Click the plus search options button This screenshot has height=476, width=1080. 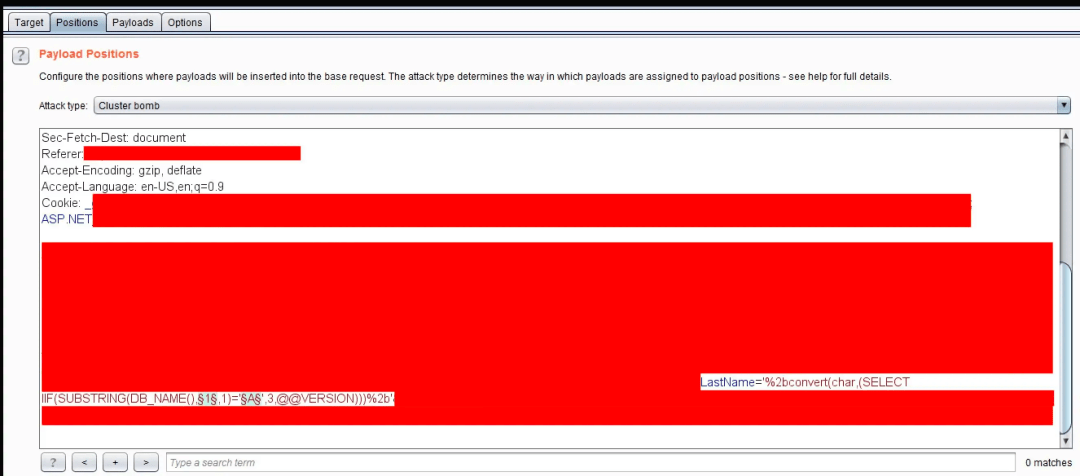115,462
